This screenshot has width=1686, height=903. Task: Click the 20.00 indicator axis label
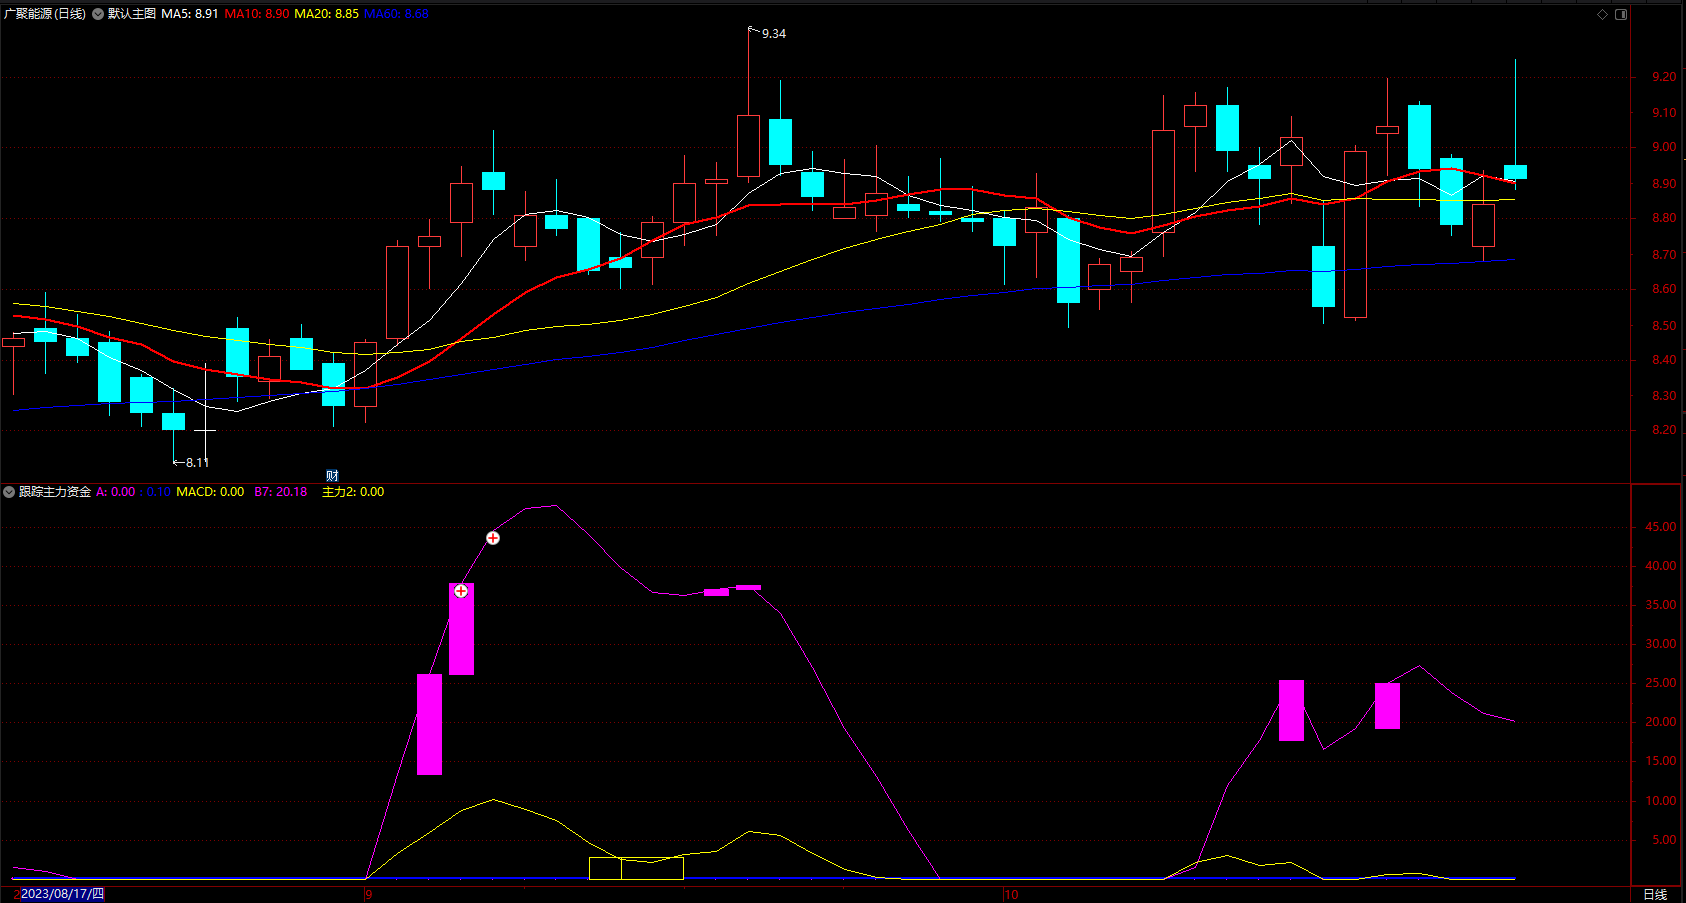click(1661, 722)
